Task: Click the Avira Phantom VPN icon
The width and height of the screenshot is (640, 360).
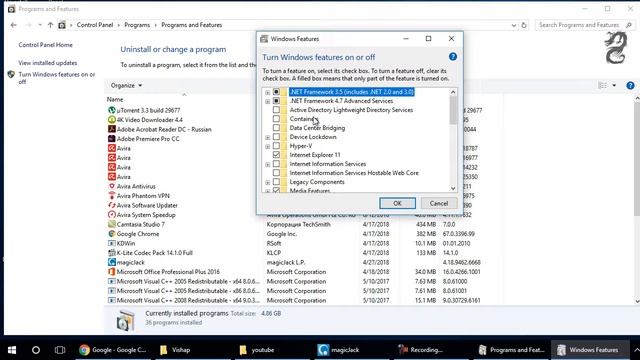Action: [x=111, y=196]
